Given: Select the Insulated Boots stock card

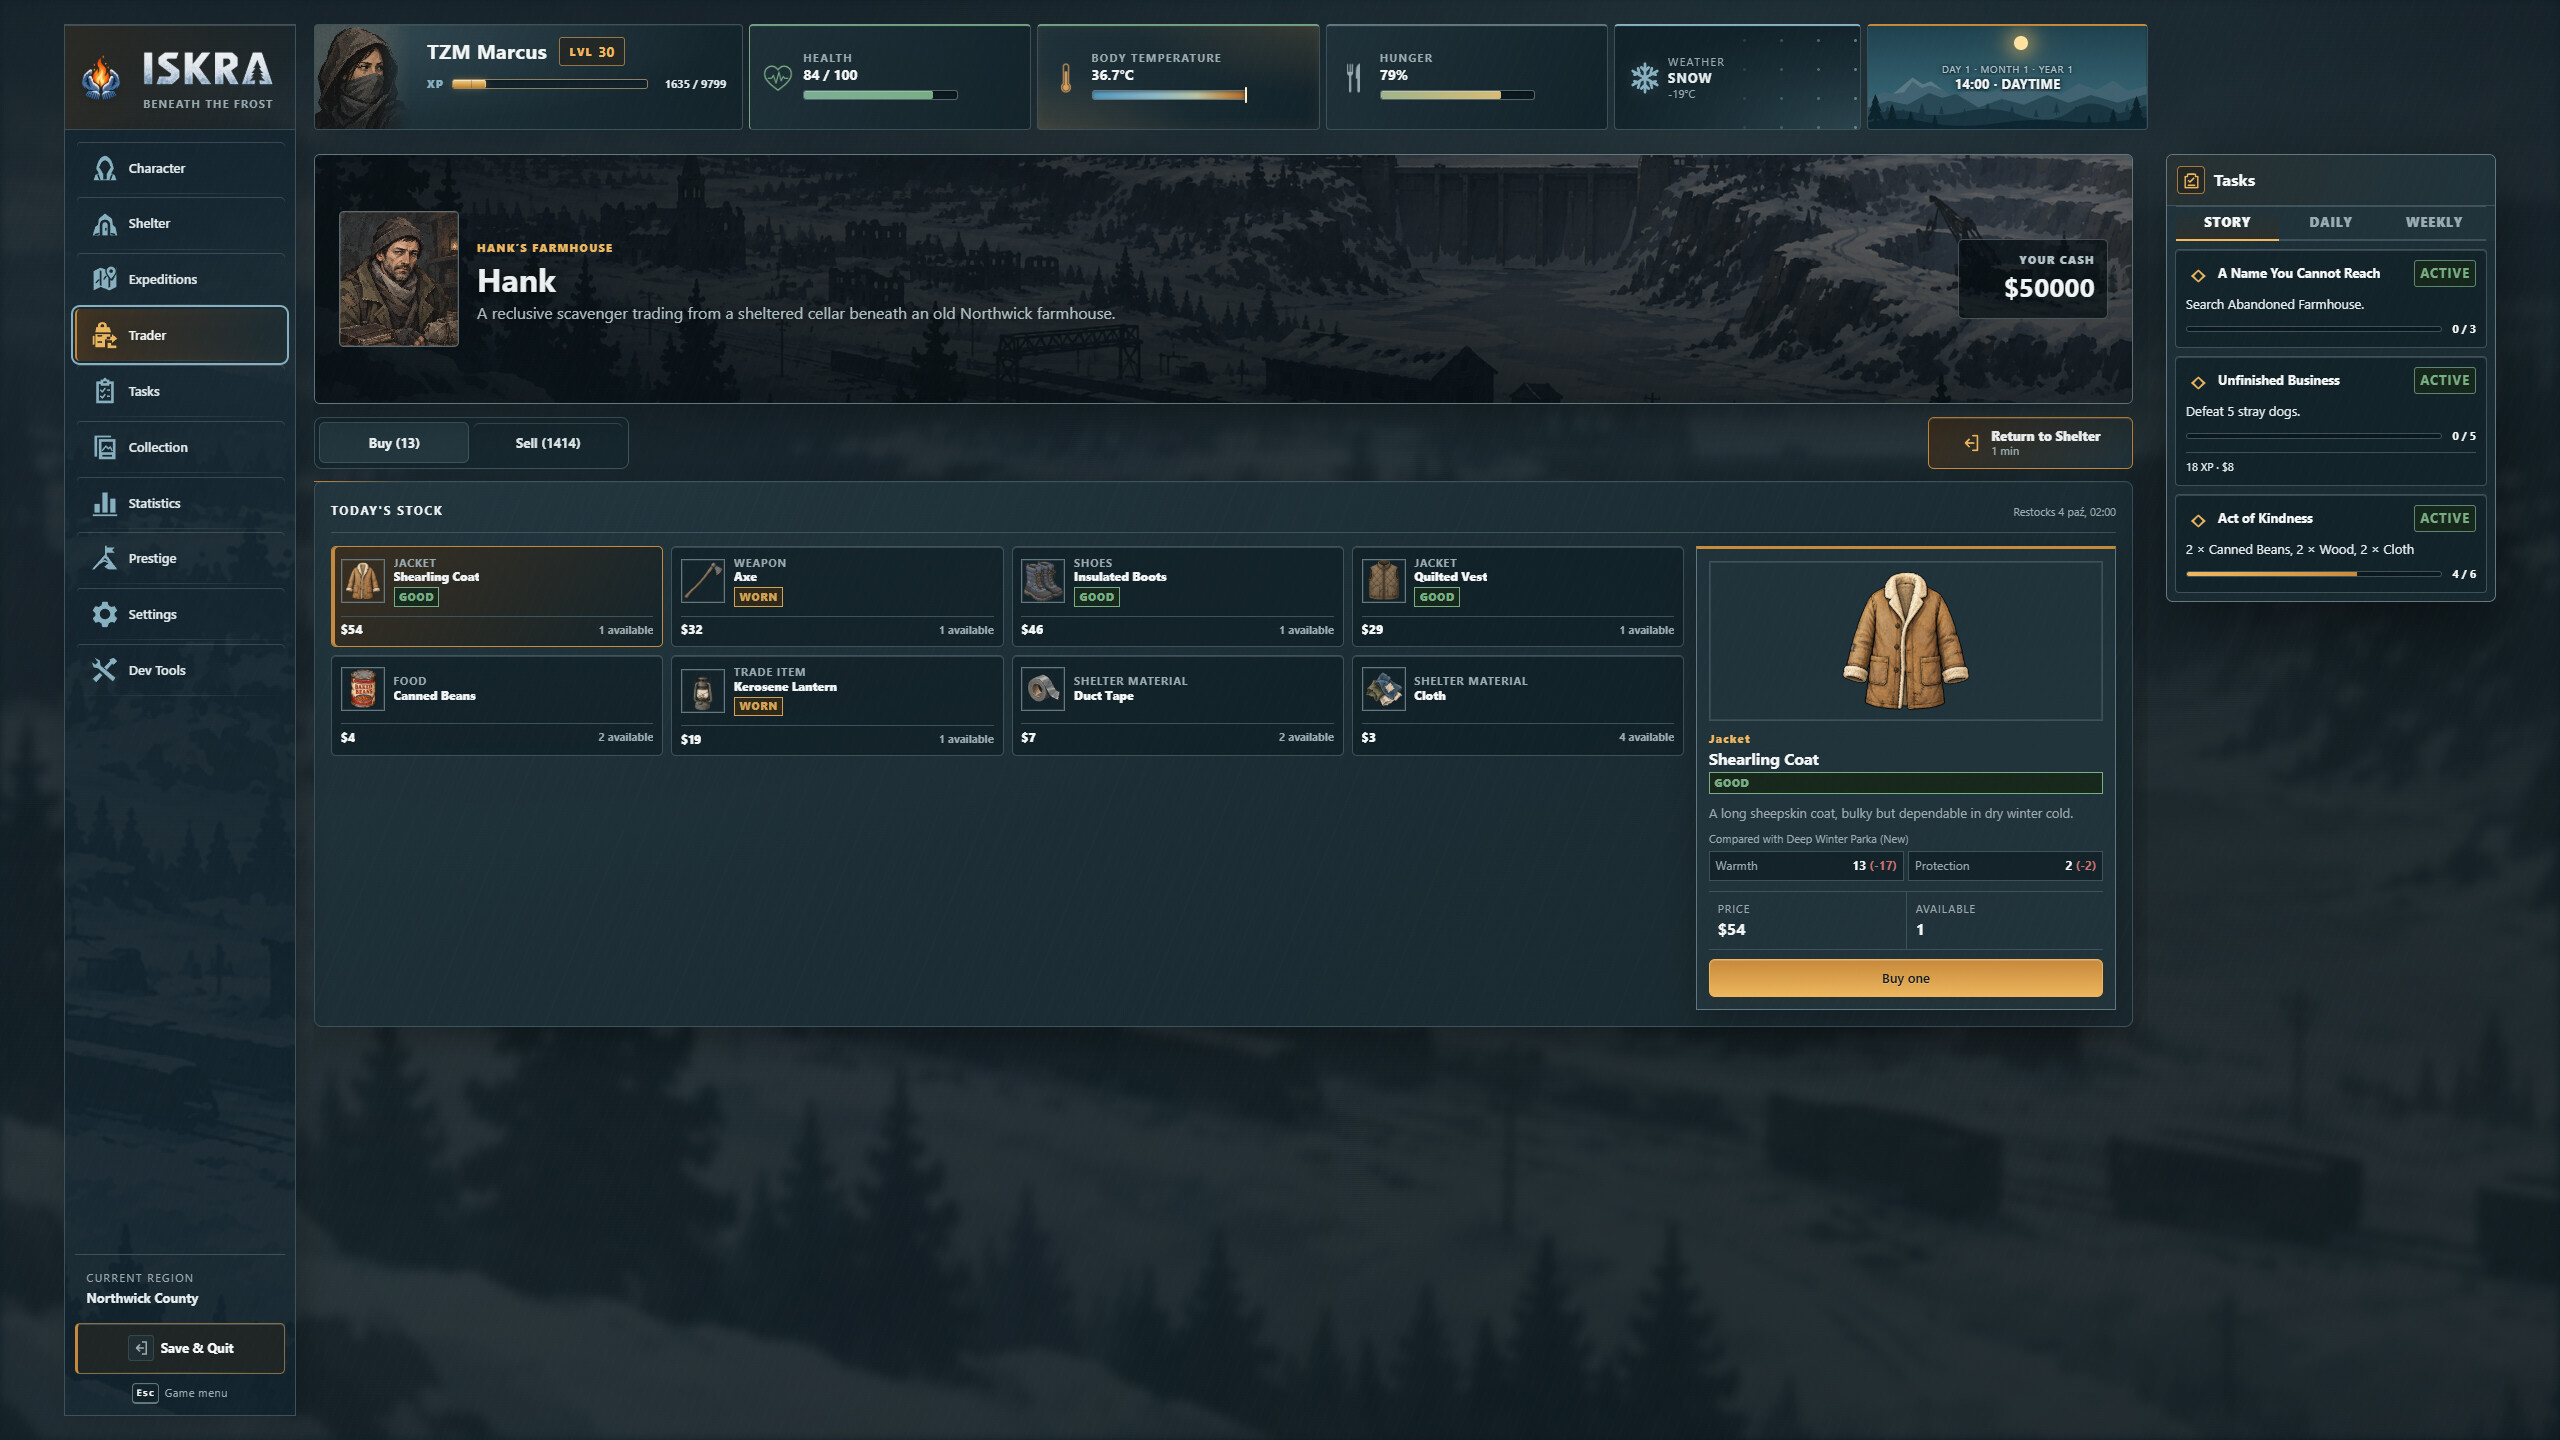Looking at the screenshot, I should coord(1177,596).
